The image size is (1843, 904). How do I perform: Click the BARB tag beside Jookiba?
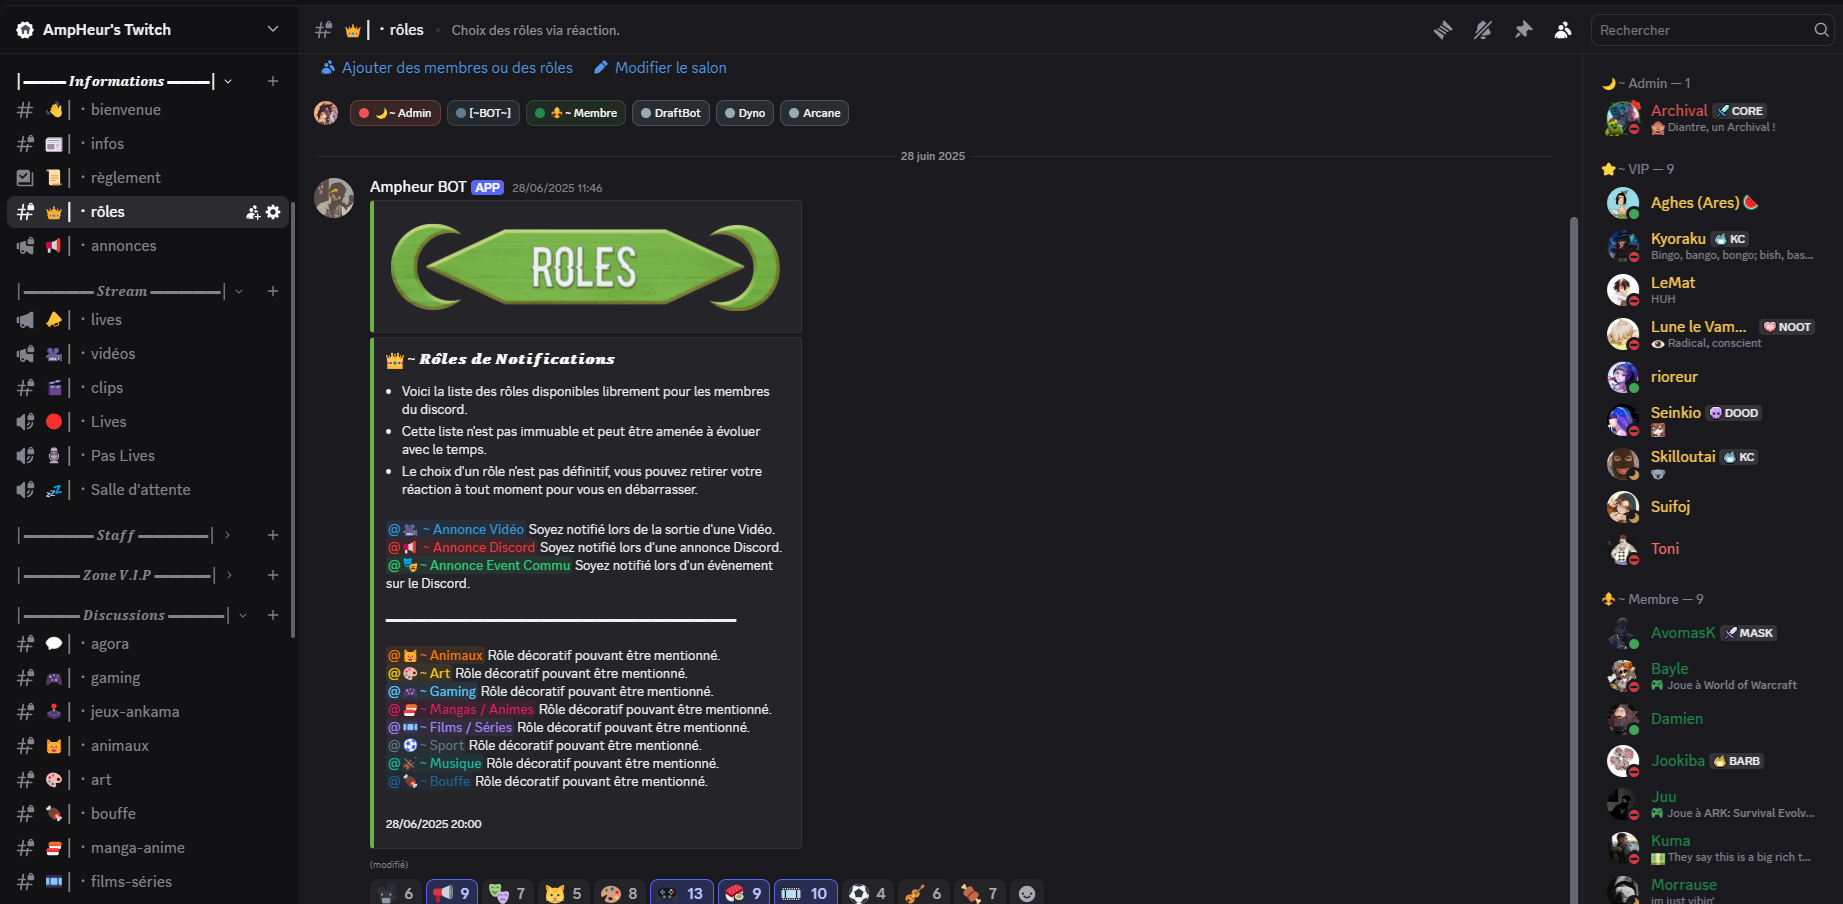point(1736,761)
